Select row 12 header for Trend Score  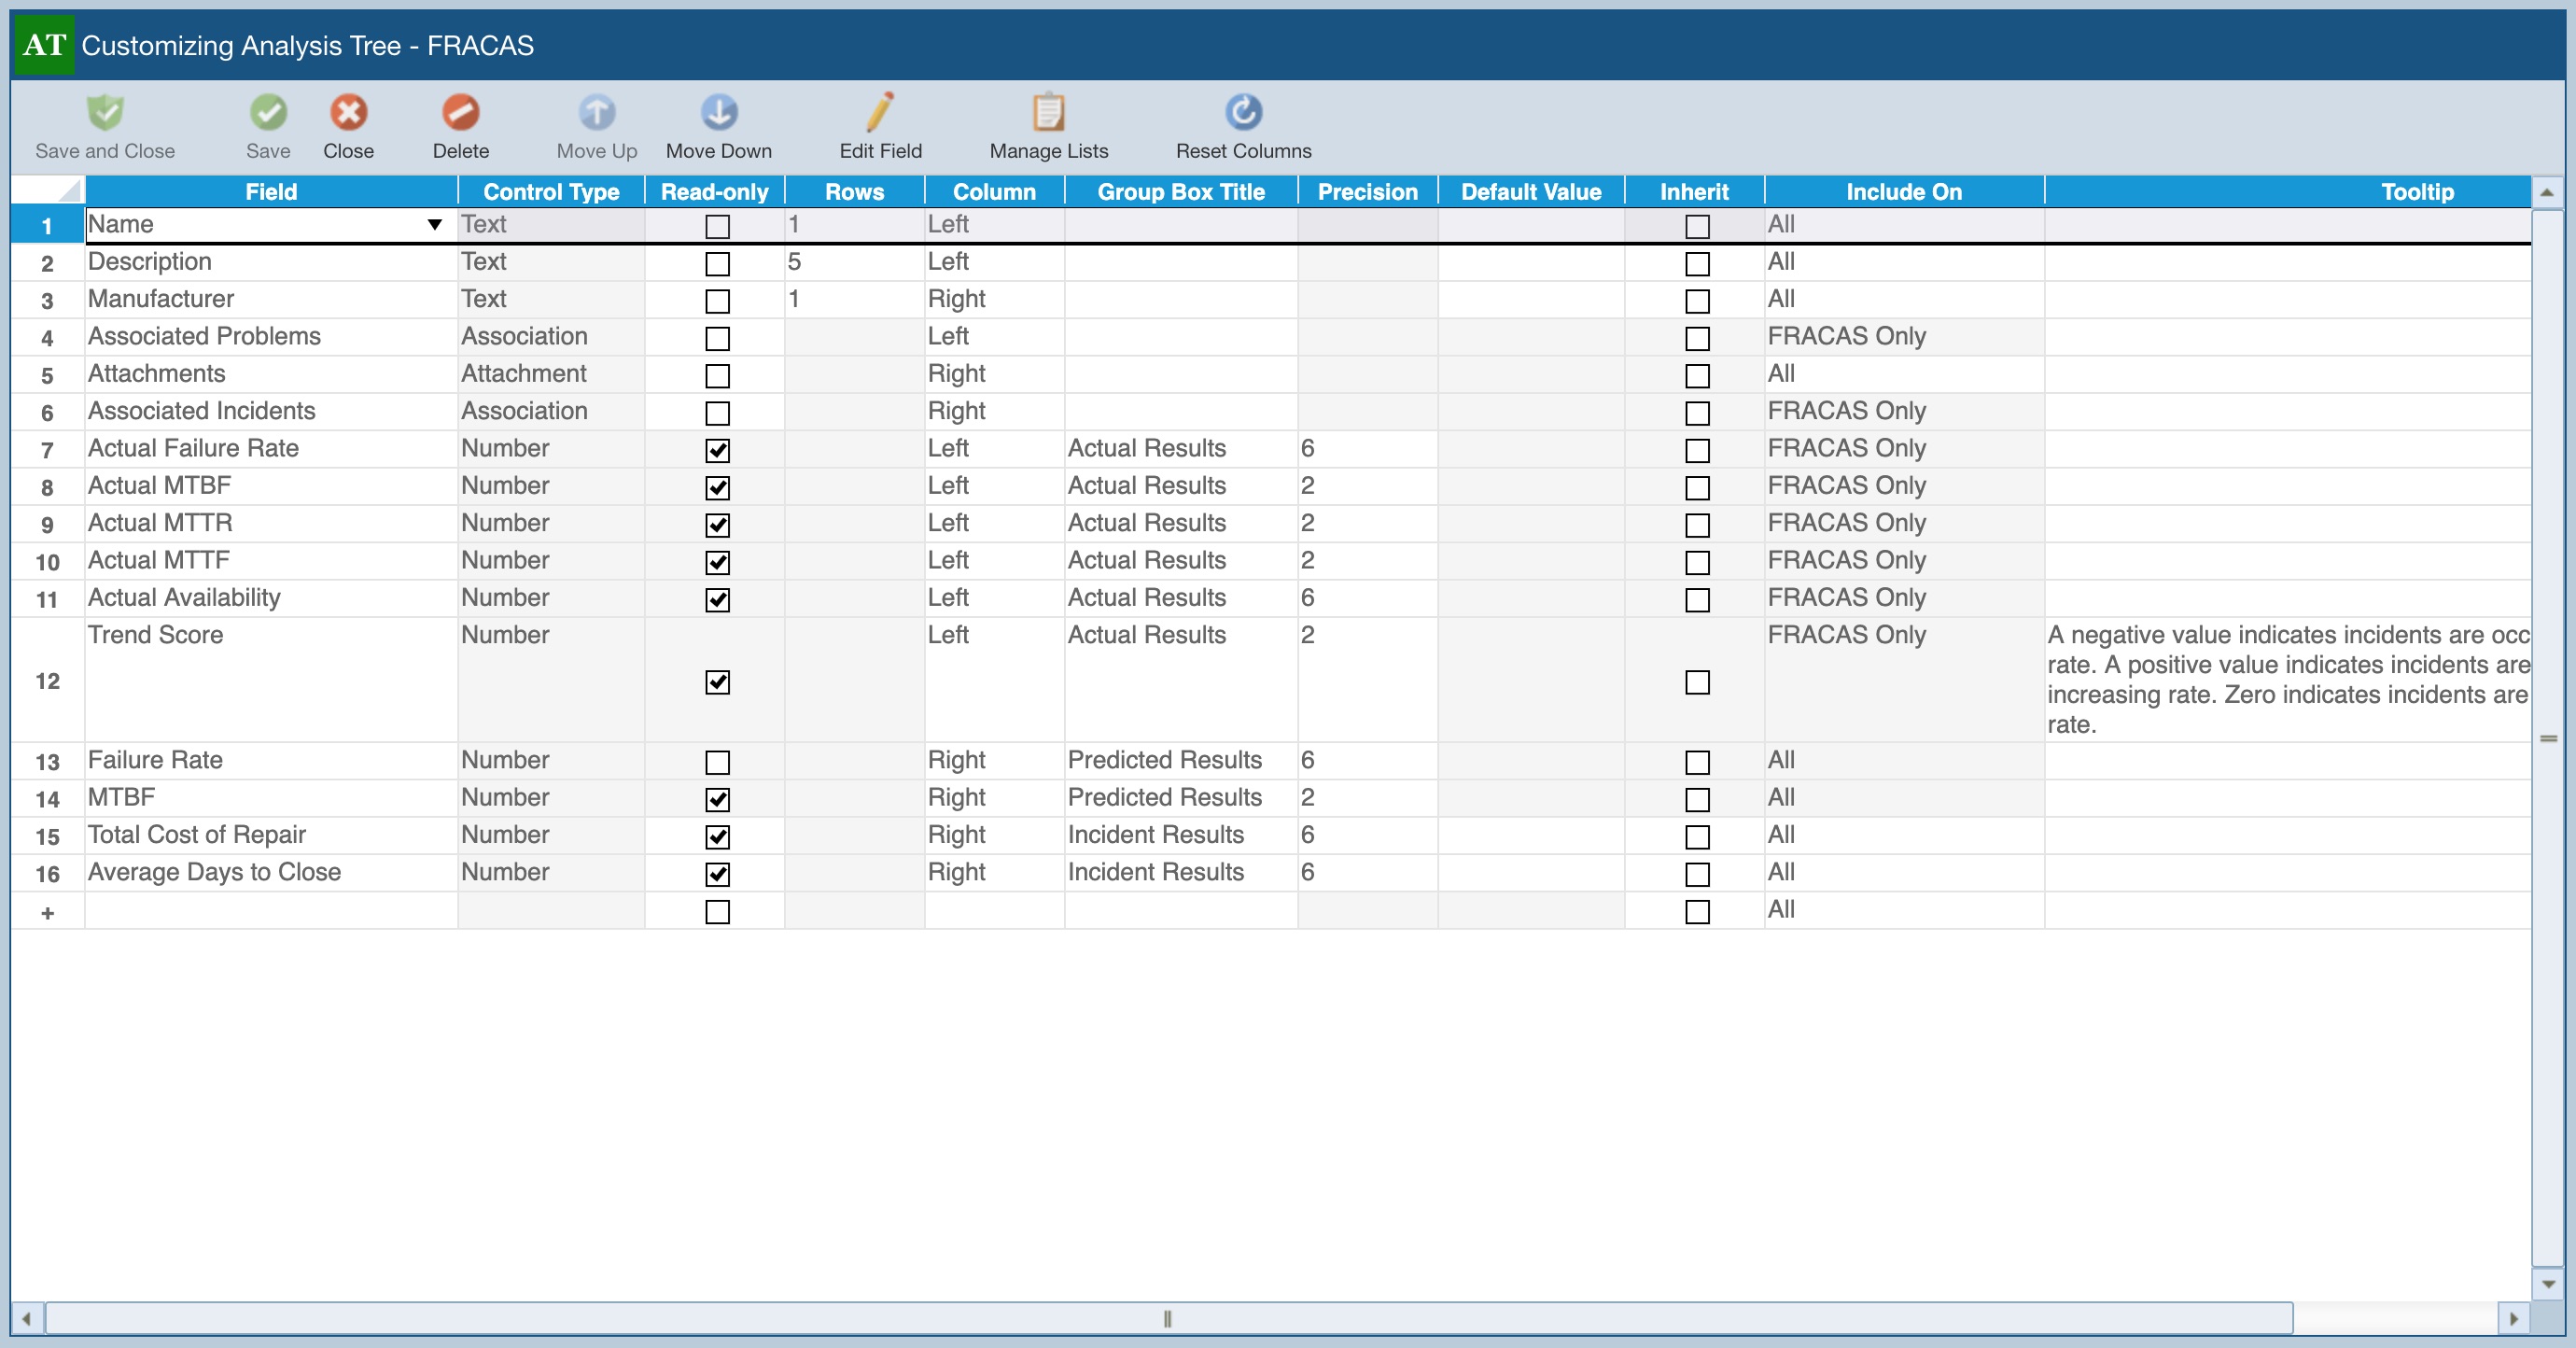tap(47, 681)
